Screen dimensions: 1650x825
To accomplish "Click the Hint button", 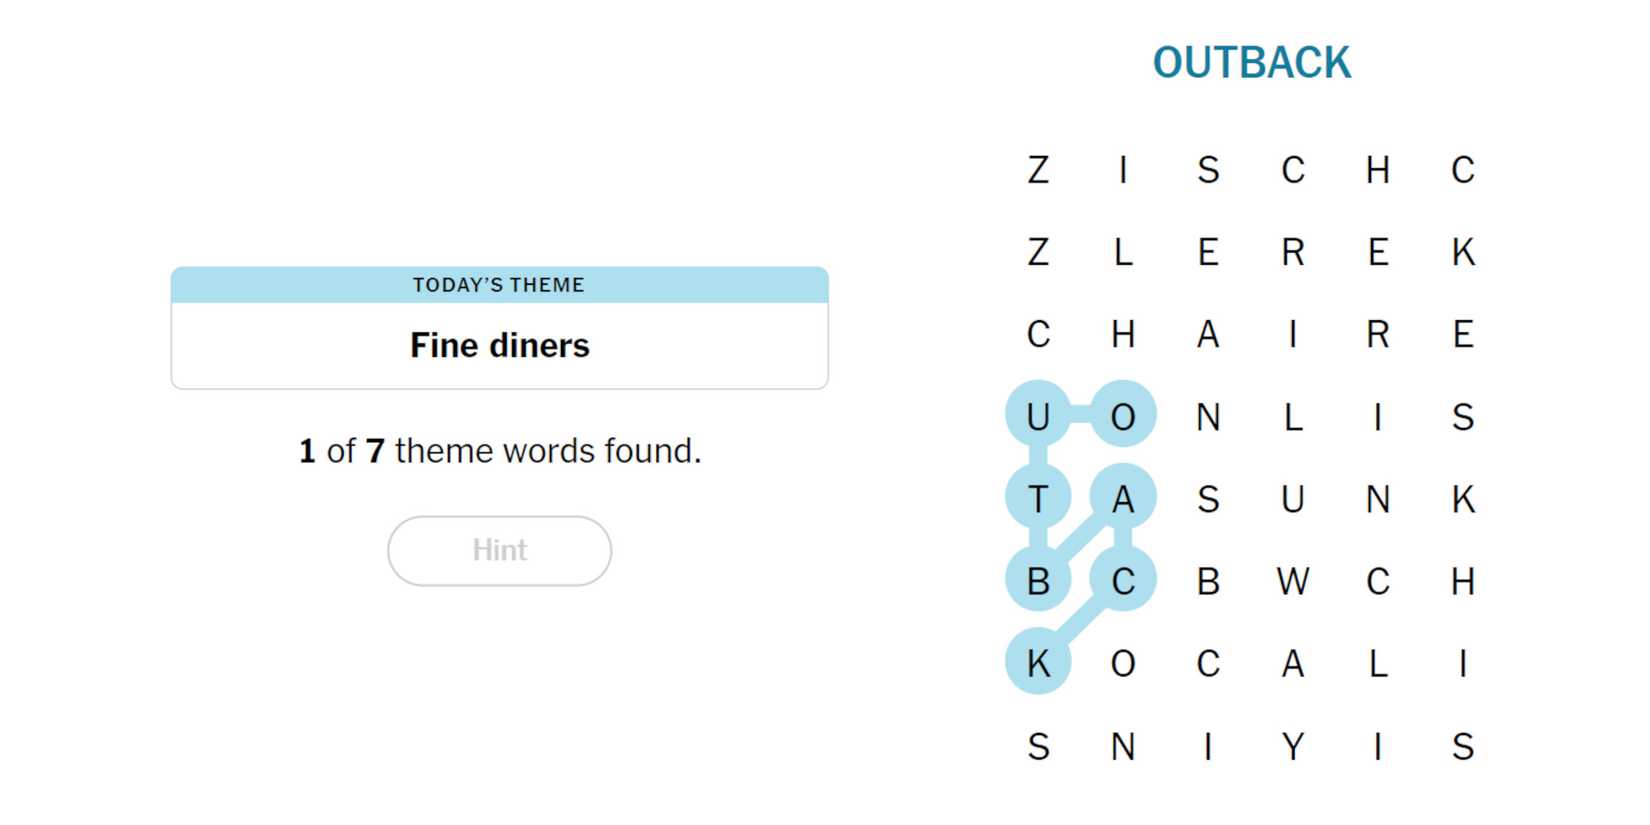I will pos(499,550).
